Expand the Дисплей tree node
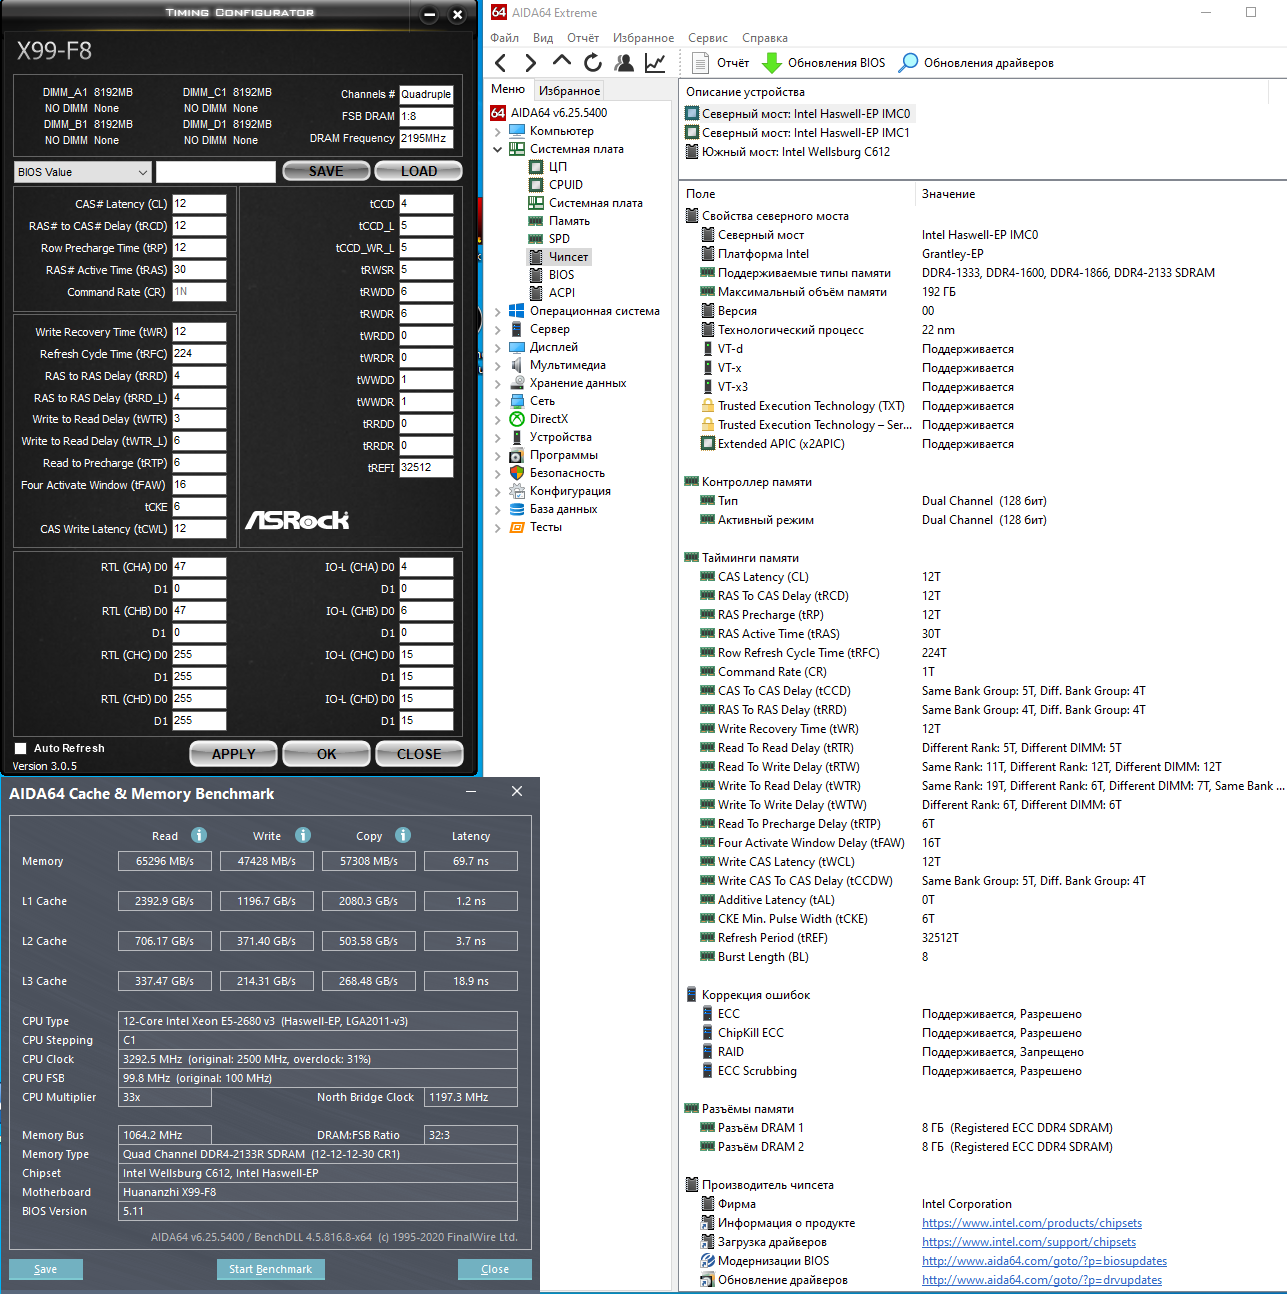The image size is (1287, 1294). [x=498, y=347]
